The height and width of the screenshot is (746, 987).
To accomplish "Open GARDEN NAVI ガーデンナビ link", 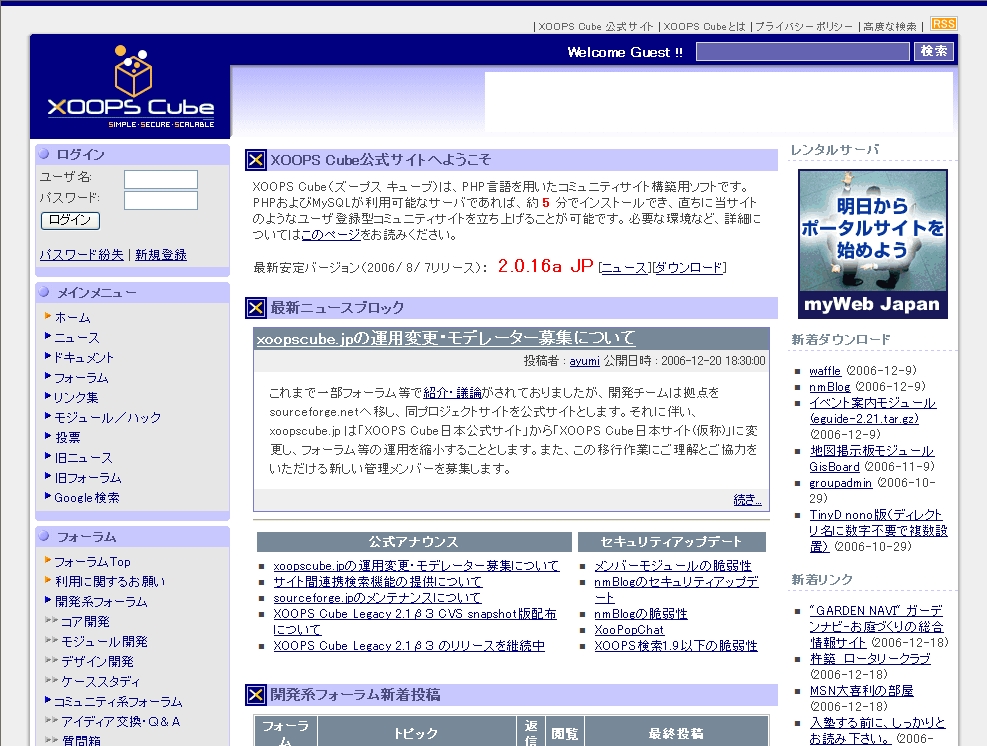I will click(877, 626).
